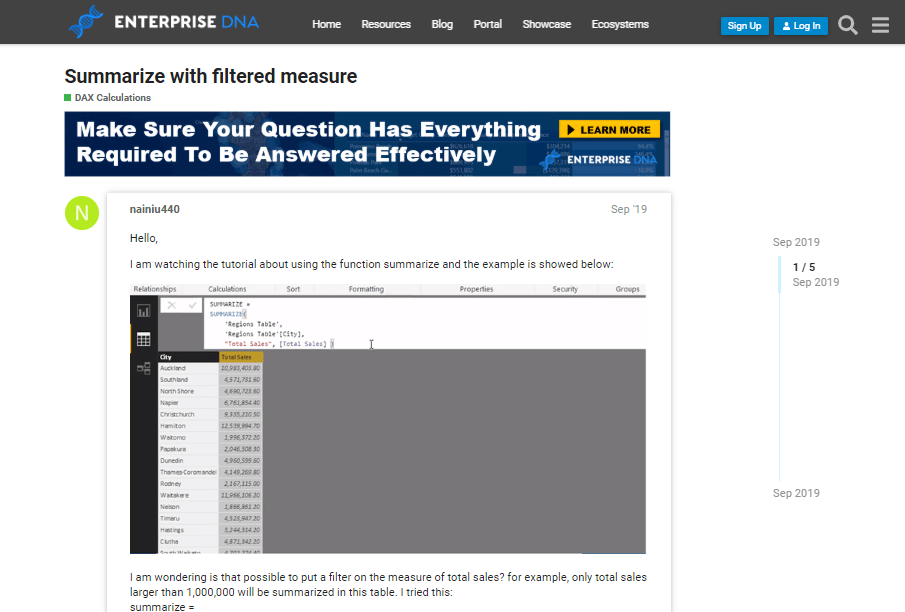Viewport: 905px width, 612px height.
Task: Go to the Blog page
Action: [442, 24]
